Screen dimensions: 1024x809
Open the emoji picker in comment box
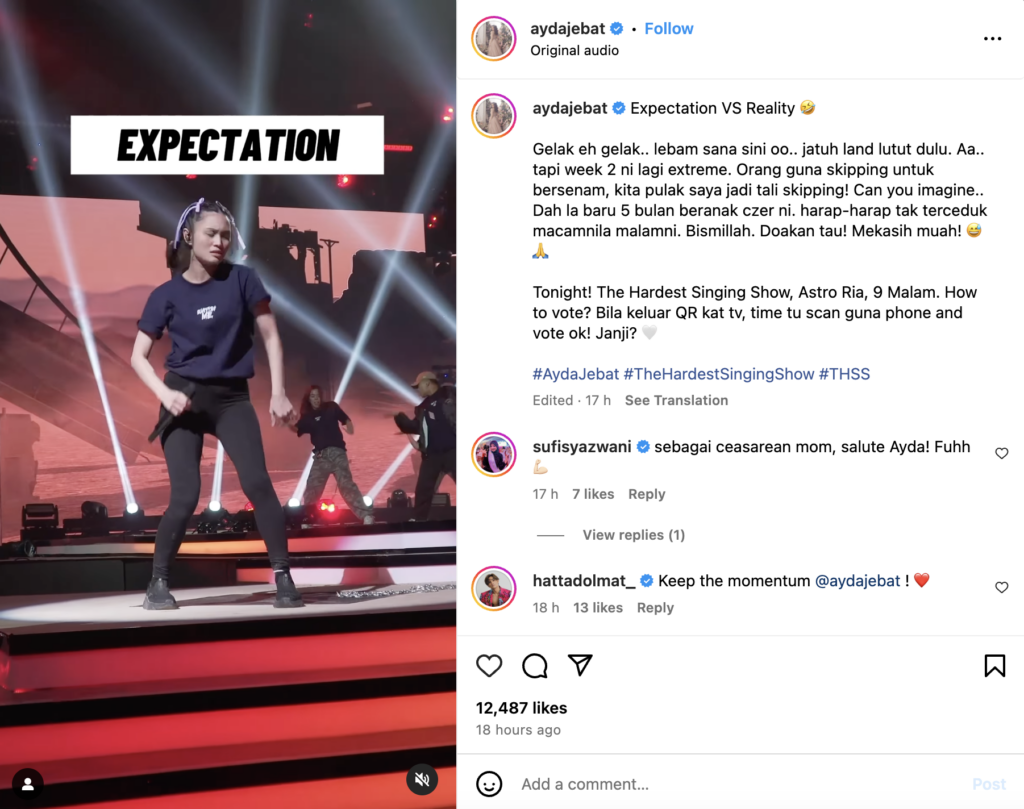coord(489,784)
